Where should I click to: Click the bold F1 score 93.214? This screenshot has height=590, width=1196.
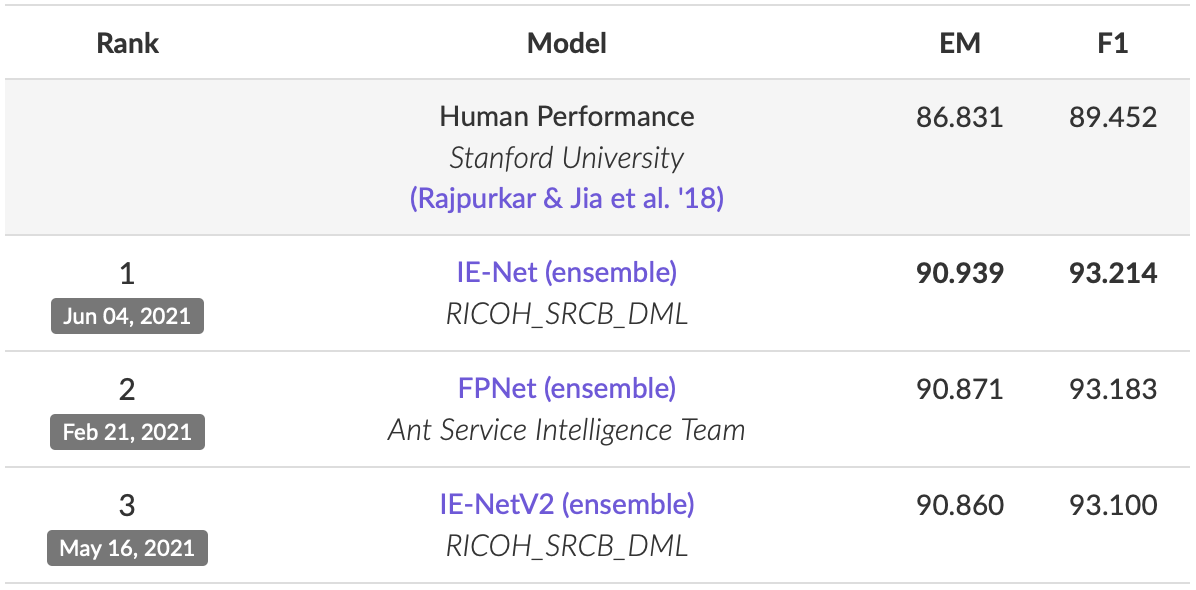[x=1113, y=273]
